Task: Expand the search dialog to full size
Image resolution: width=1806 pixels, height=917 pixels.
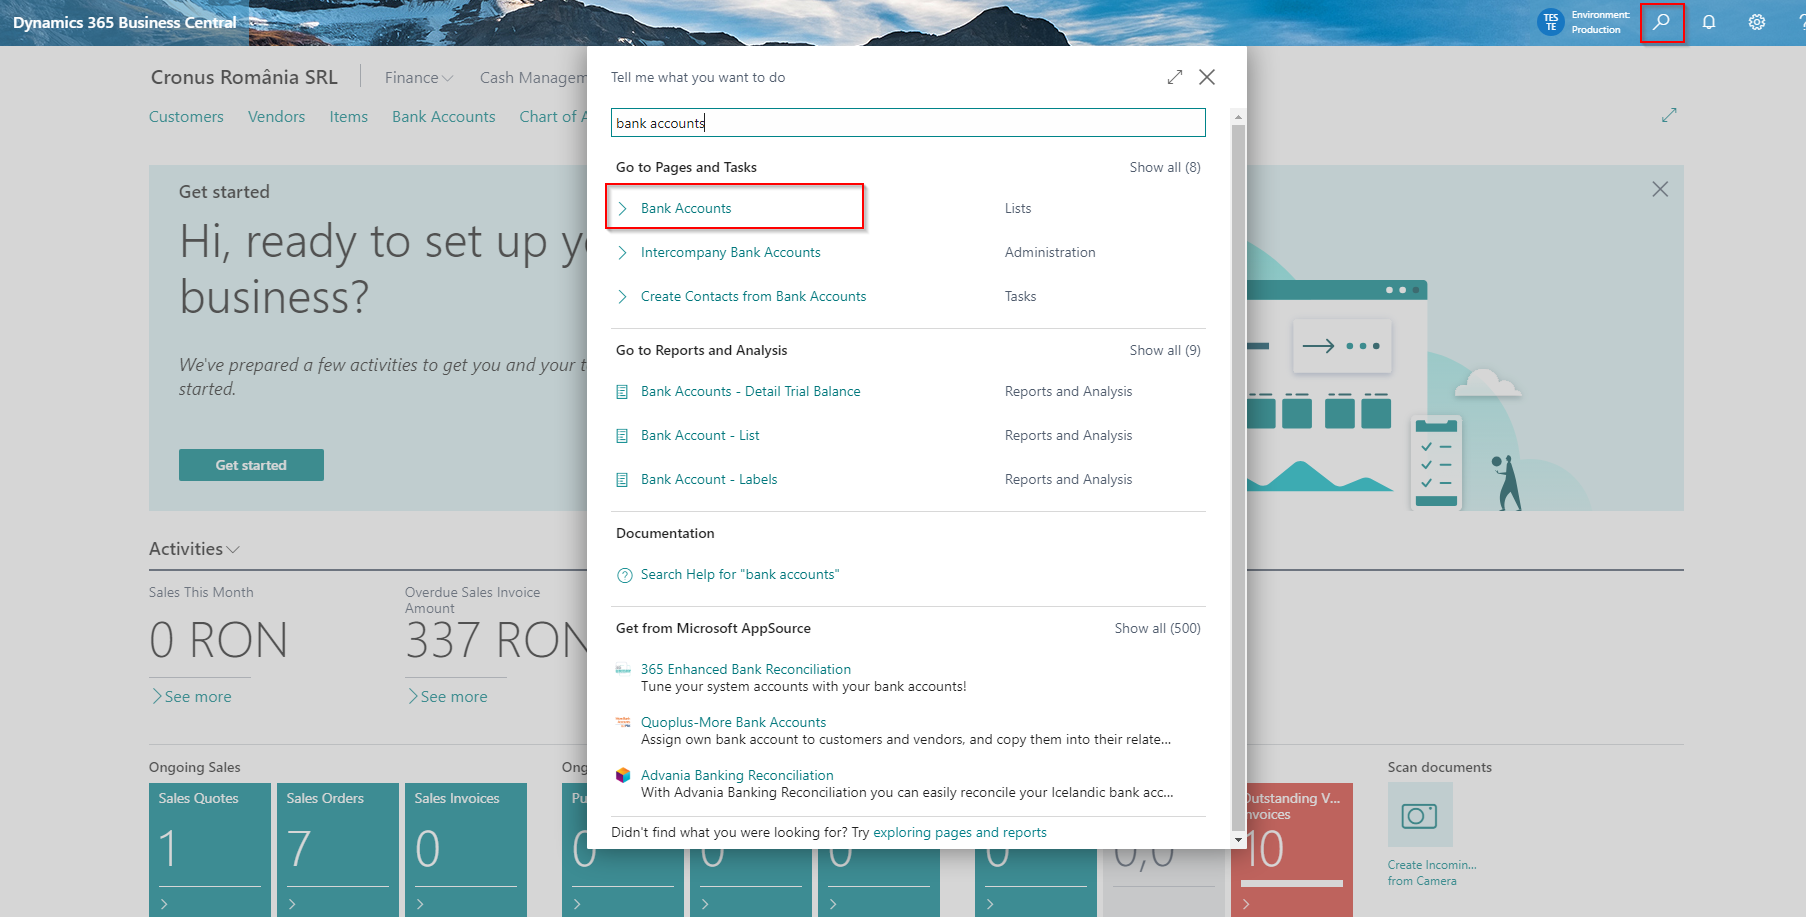Action: click(x=1175, y=77)
